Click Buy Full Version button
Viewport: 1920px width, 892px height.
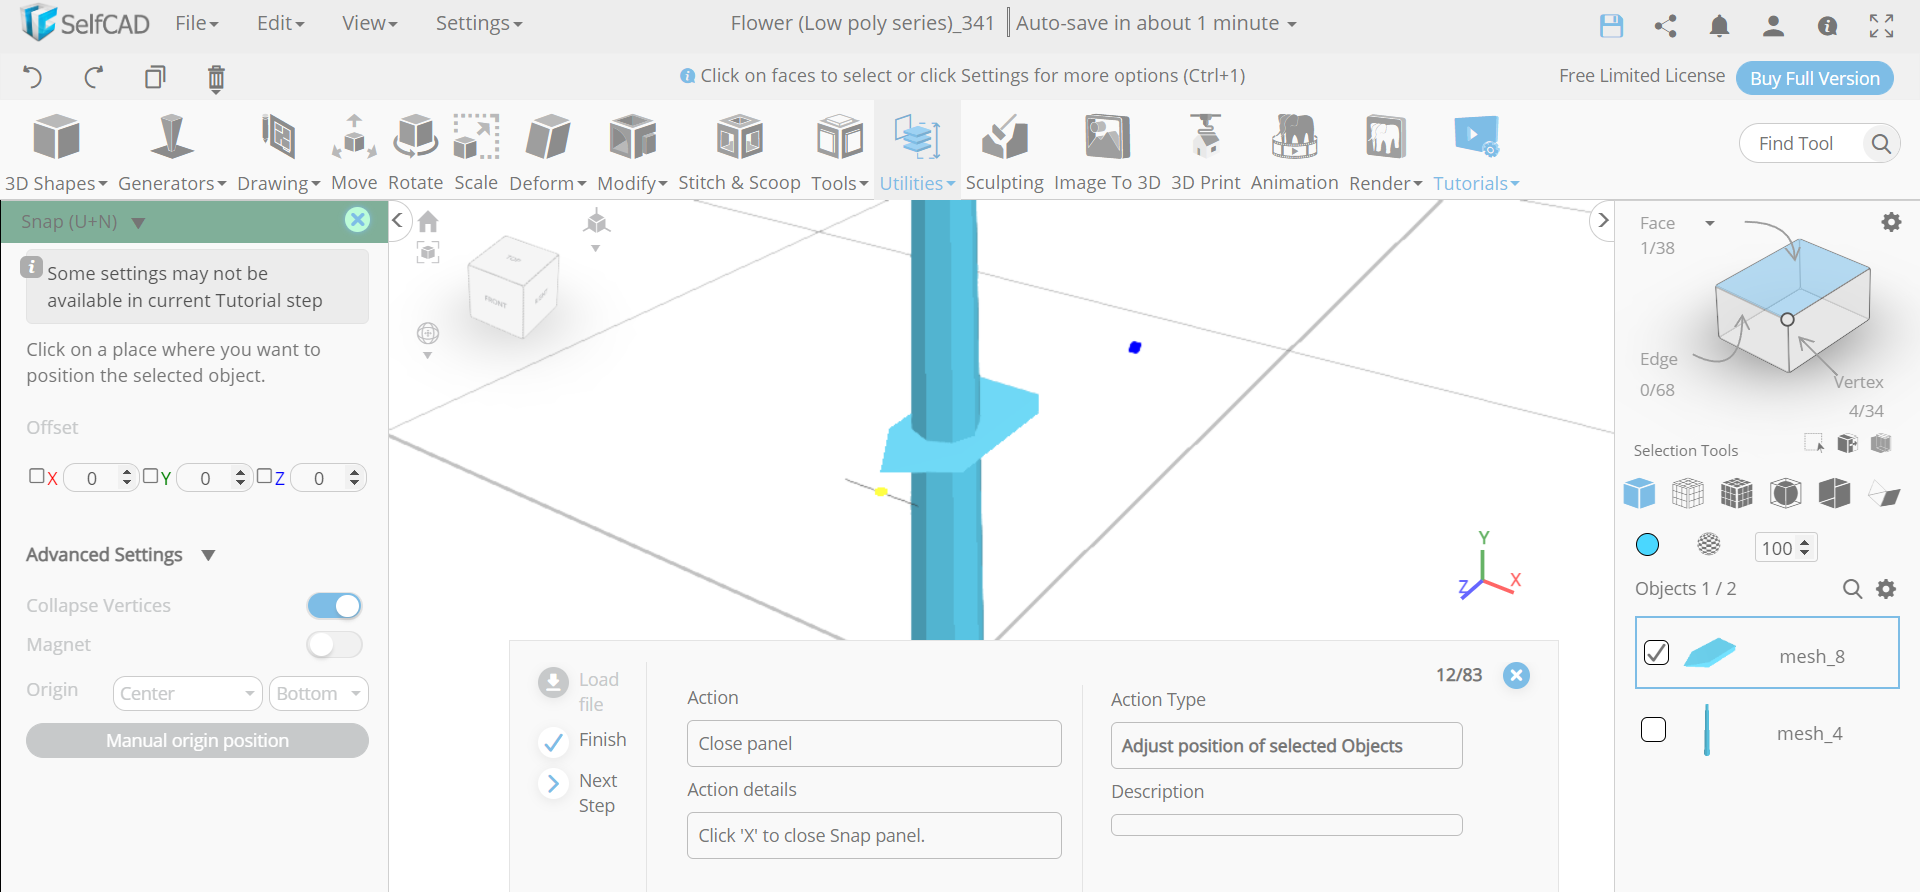(1814, 78)
